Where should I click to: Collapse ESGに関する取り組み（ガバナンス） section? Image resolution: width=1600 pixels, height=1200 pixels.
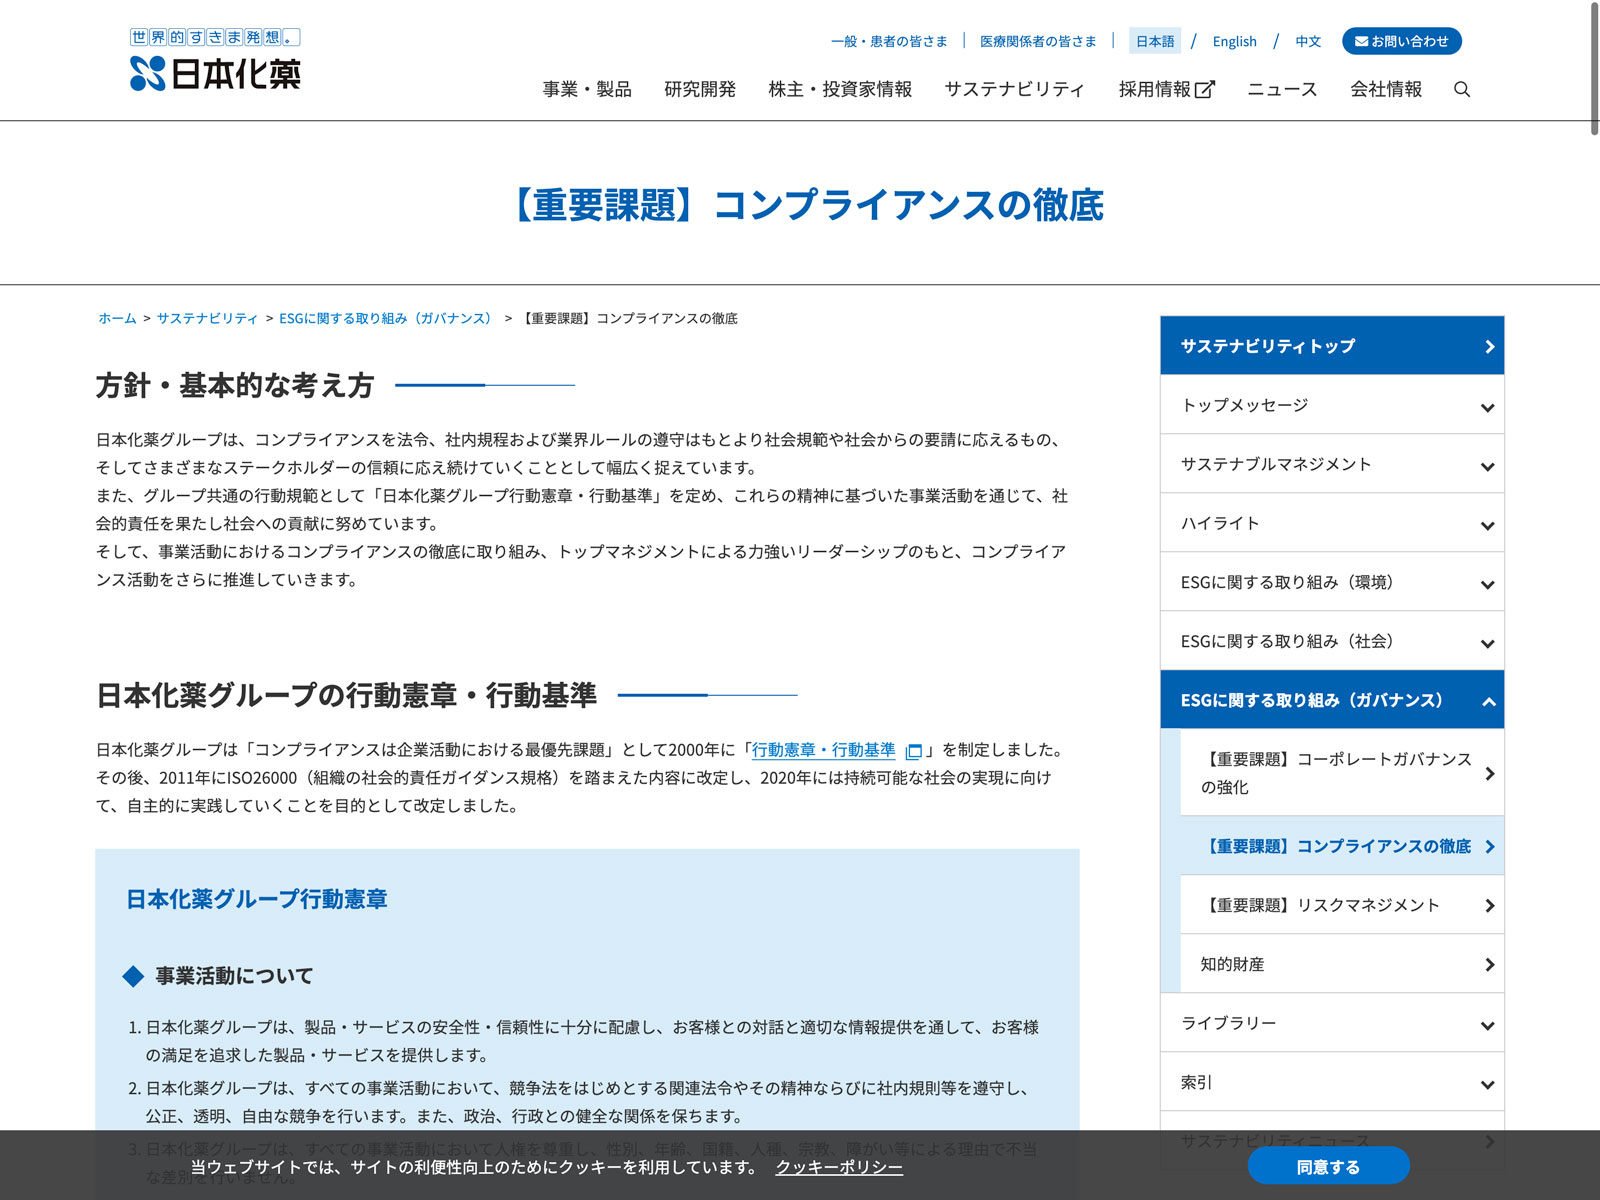point(1487,701)
